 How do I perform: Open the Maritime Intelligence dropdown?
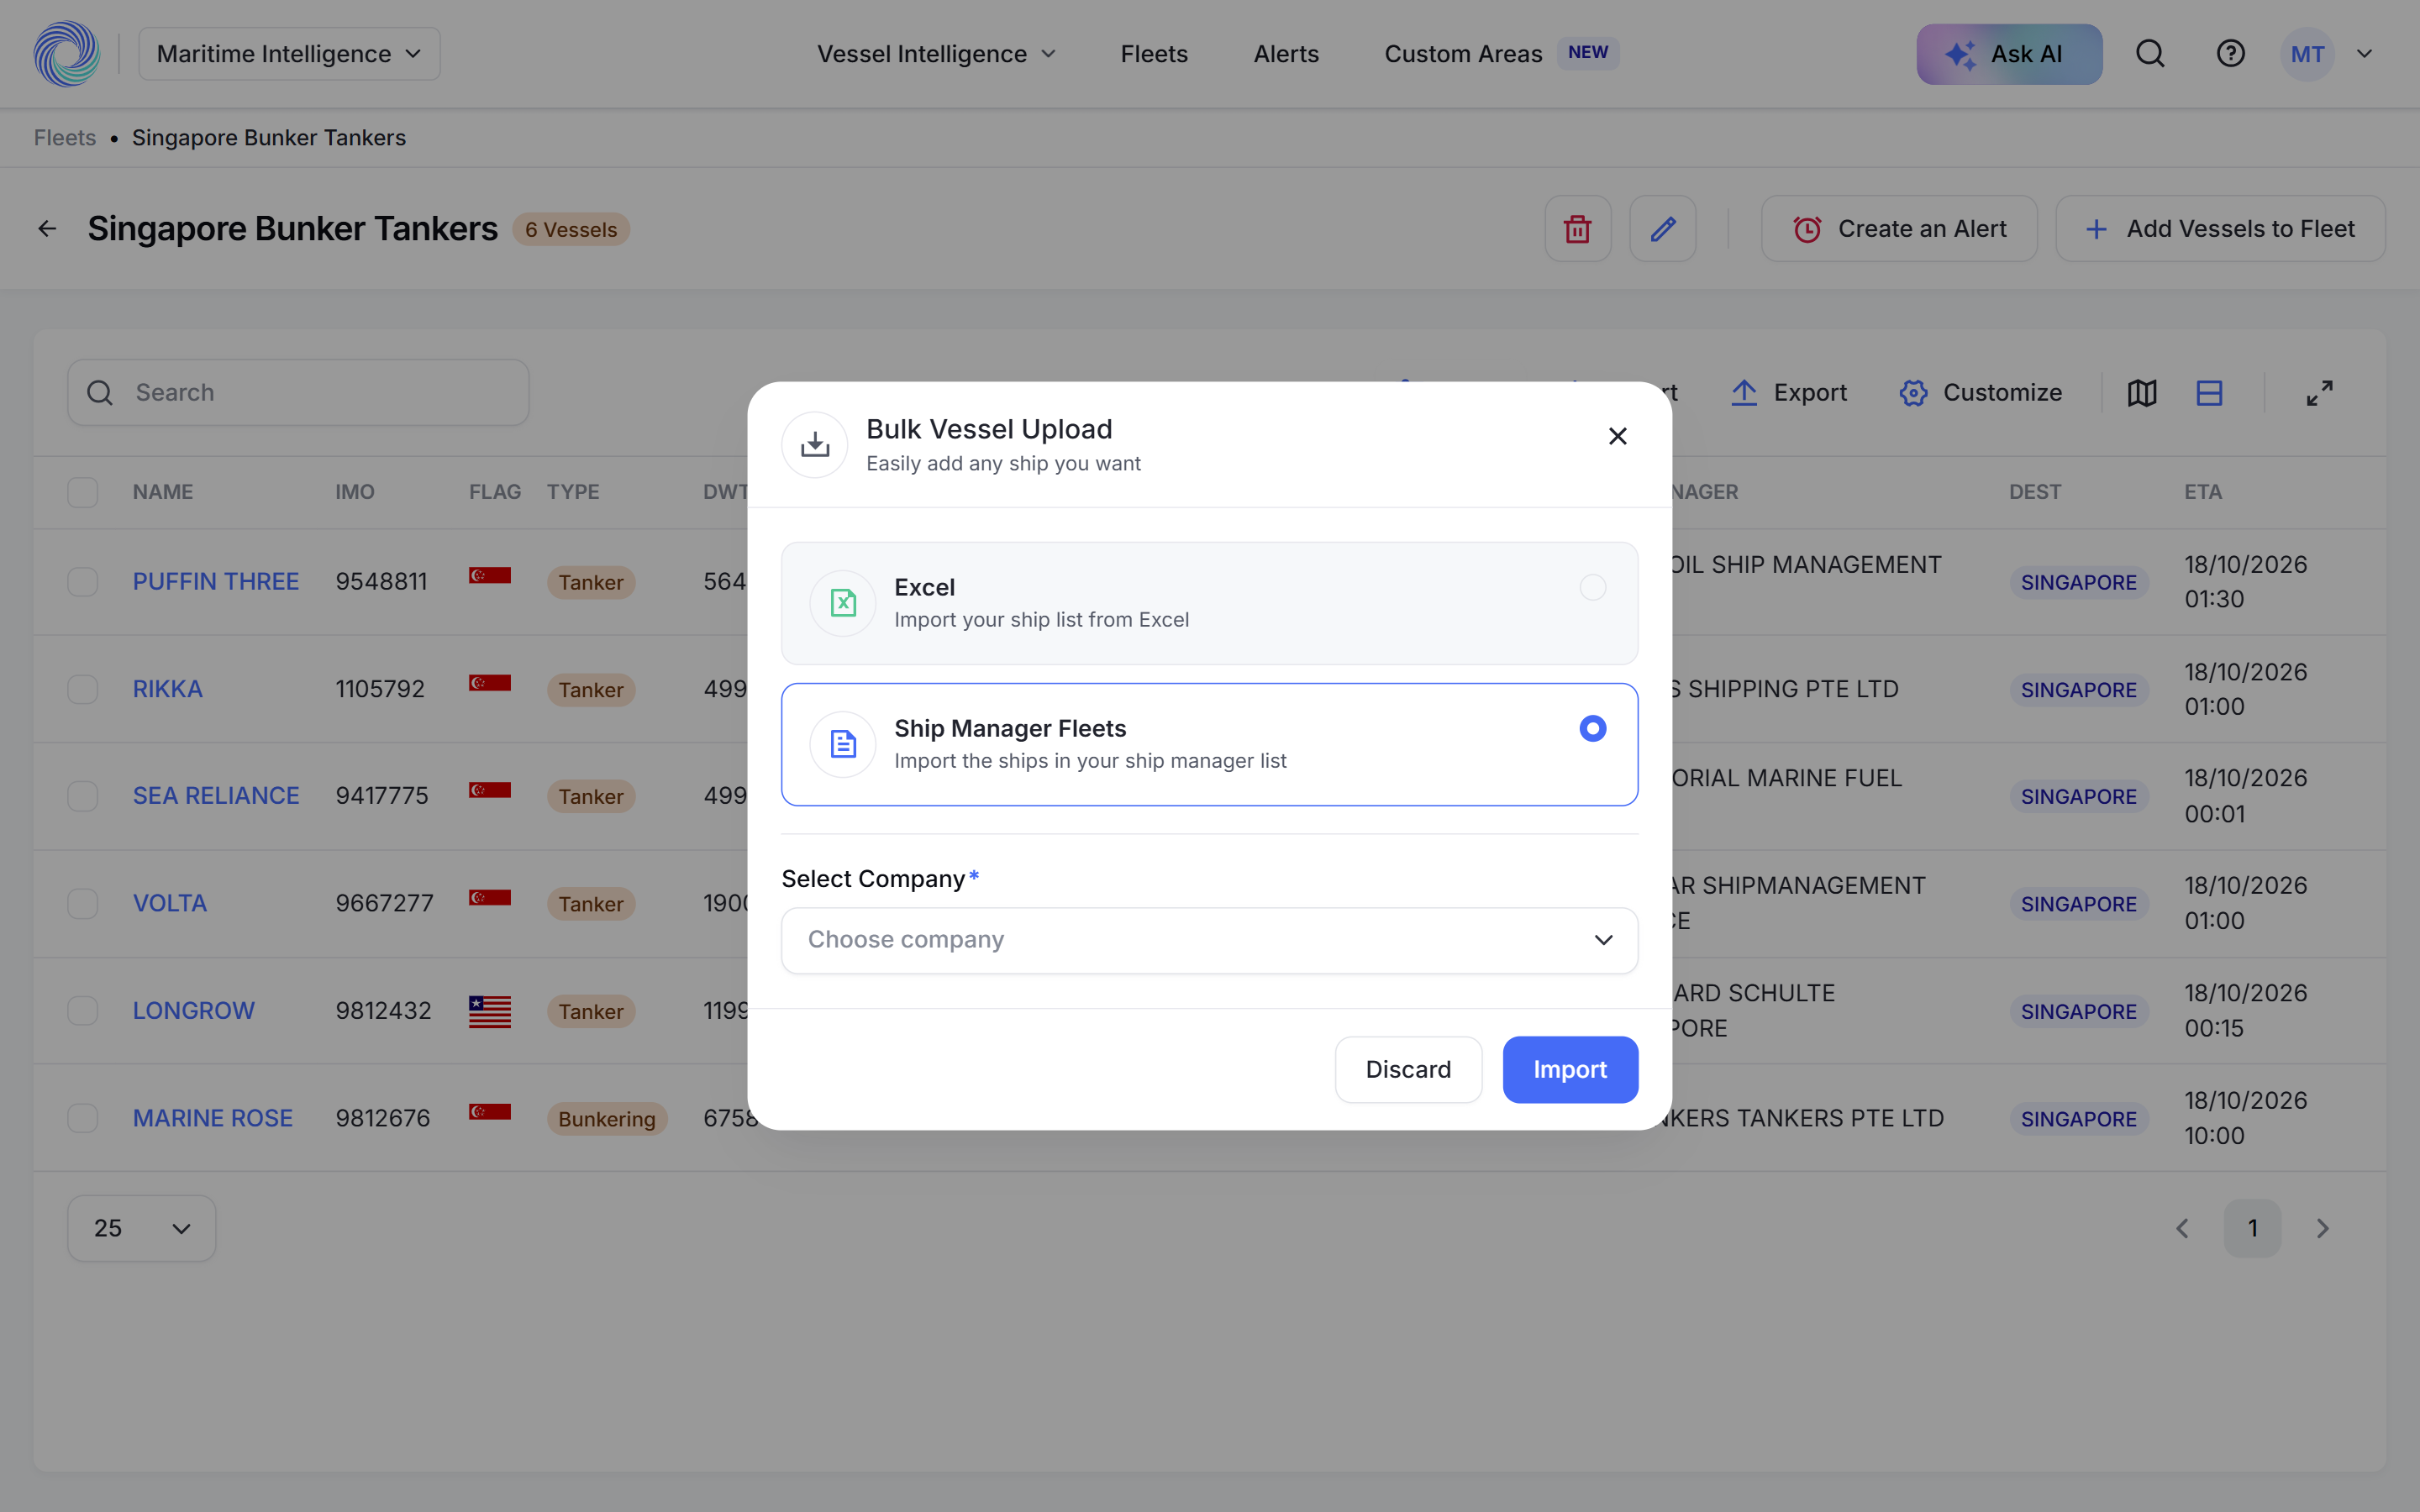click(289, 54)
